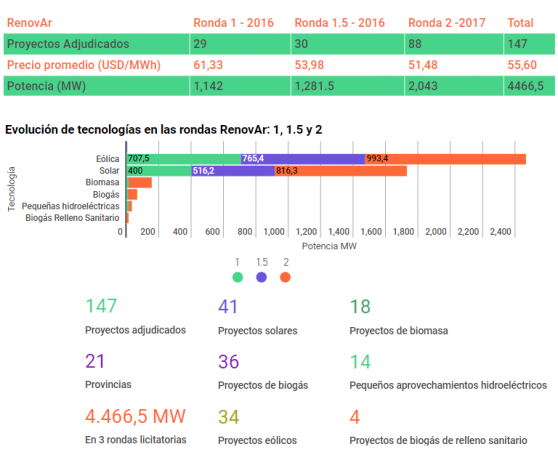The height and width of the screenshot is (452, 558).
Task: Click the 'Biogás Relleno Sanitario' axis label
Action: click(72, 218)
